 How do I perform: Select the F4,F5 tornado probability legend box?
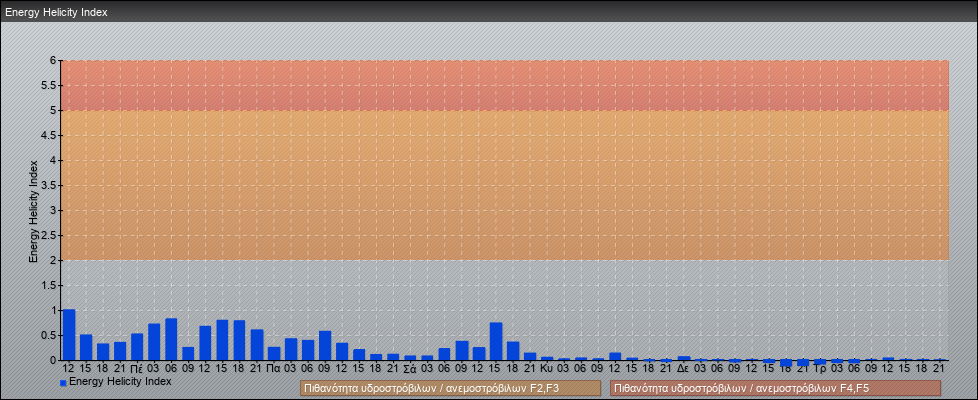tap(775, 388)
